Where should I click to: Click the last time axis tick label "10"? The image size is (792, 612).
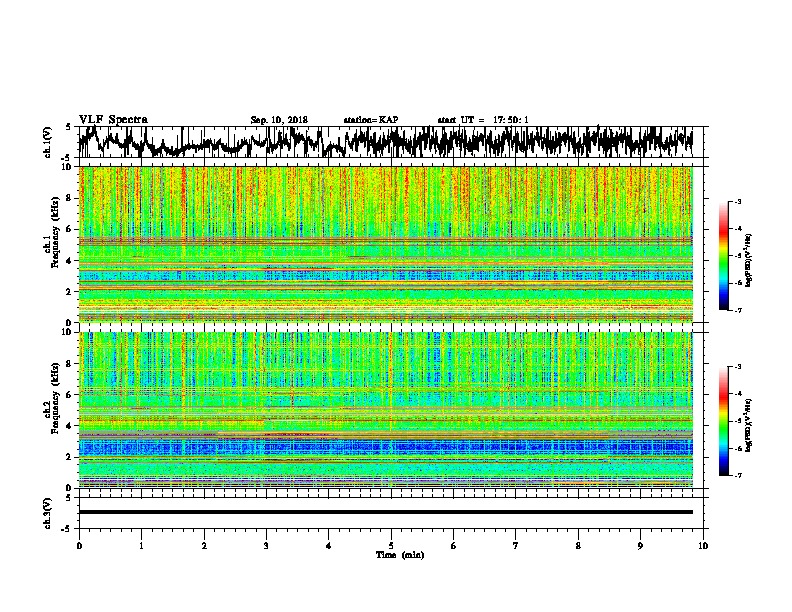pyautogui.click(x=703, y=546)
